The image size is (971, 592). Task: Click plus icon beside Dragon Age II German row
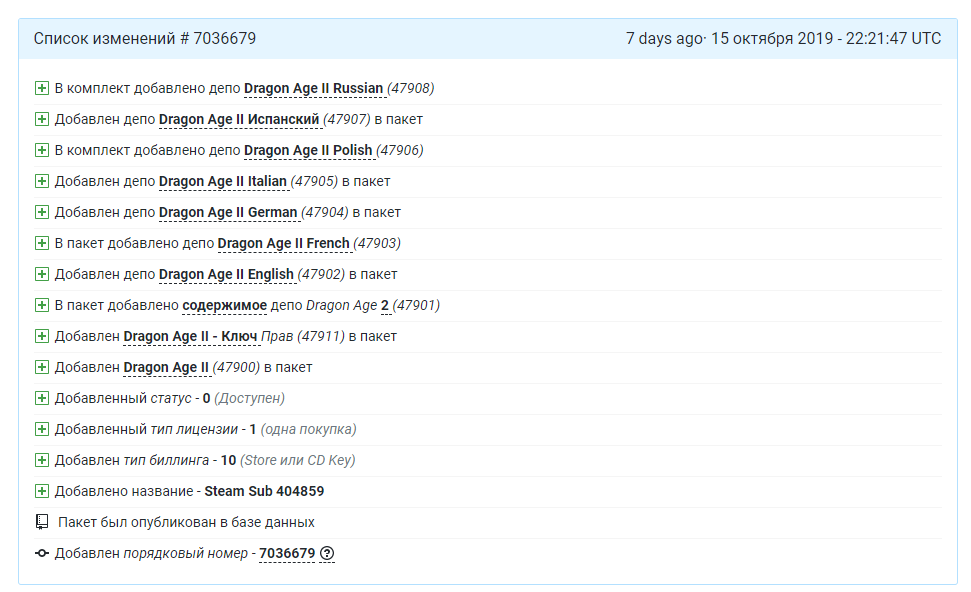(41, 212)
